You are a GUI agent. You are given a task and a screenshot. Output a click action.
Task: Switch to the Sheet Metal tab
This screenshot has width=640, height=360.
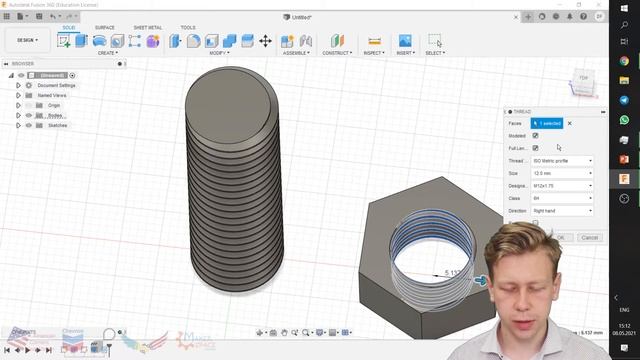[x=148, y=27]
